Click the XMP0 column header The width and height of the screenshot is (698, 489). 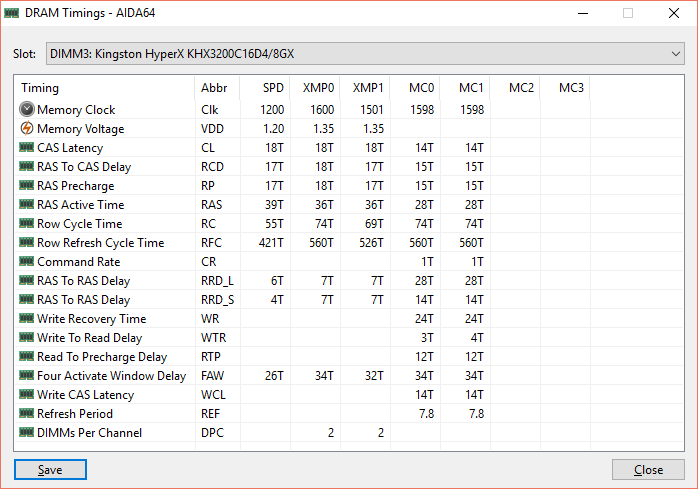pyautogui.click(x=318, y=88)
